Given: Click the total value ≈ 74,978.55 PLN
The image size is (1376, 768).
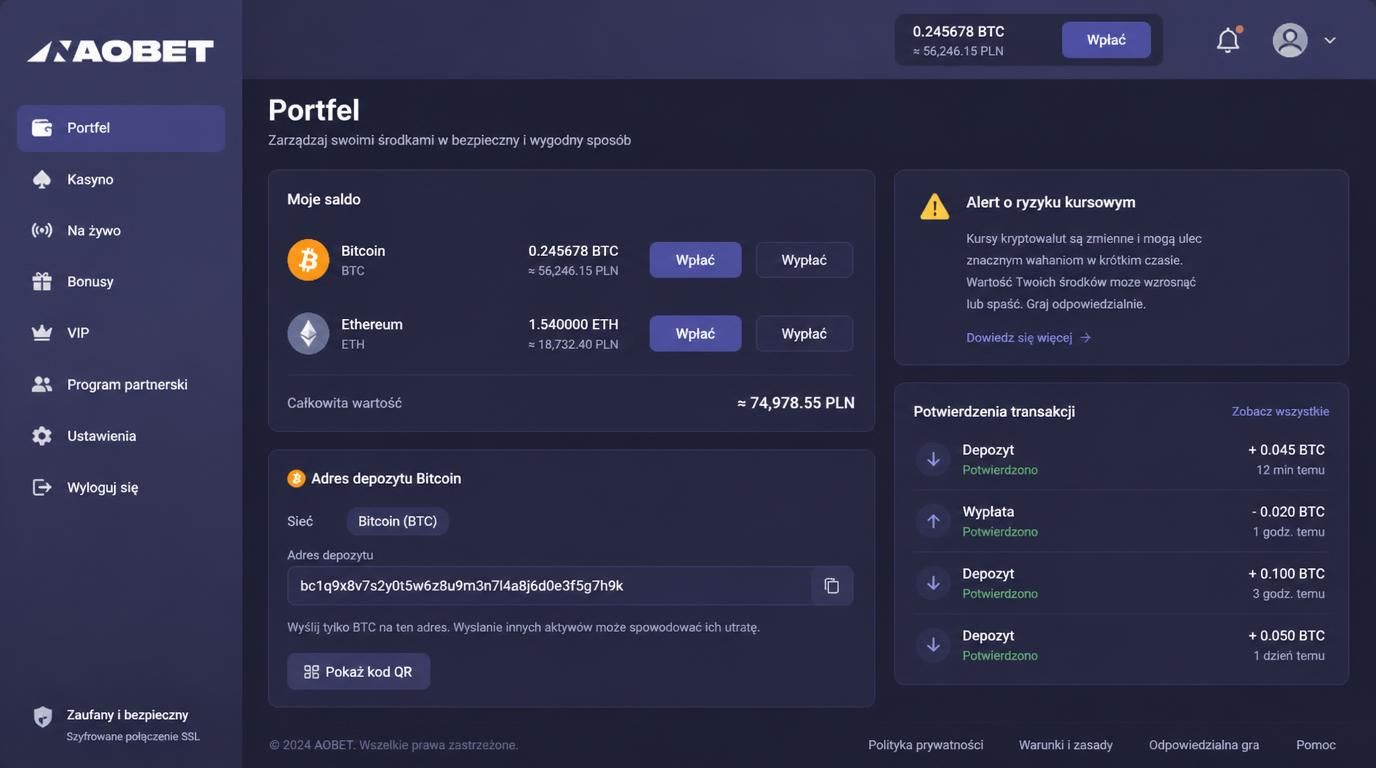Looking at the screenshot, I should [x=796, y=403].
